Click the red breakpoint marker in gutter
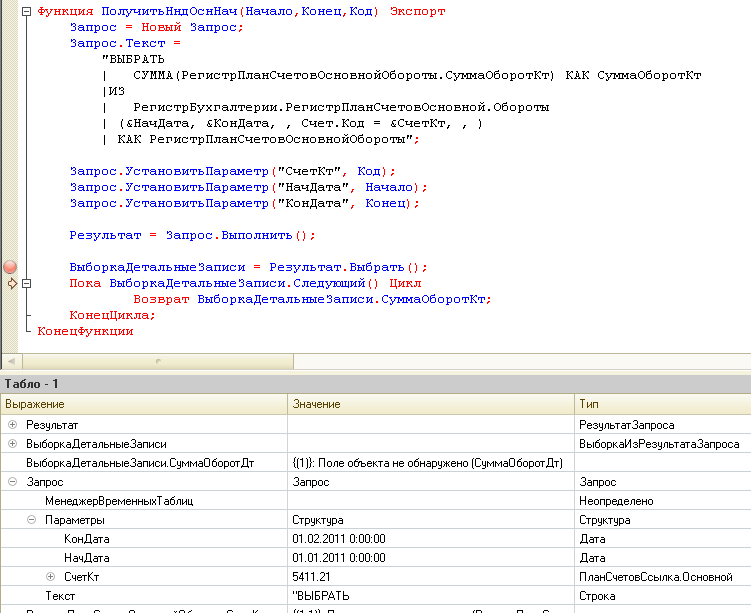Image resolution: width=751 pixels, height=613 pixels. [10, 267]
